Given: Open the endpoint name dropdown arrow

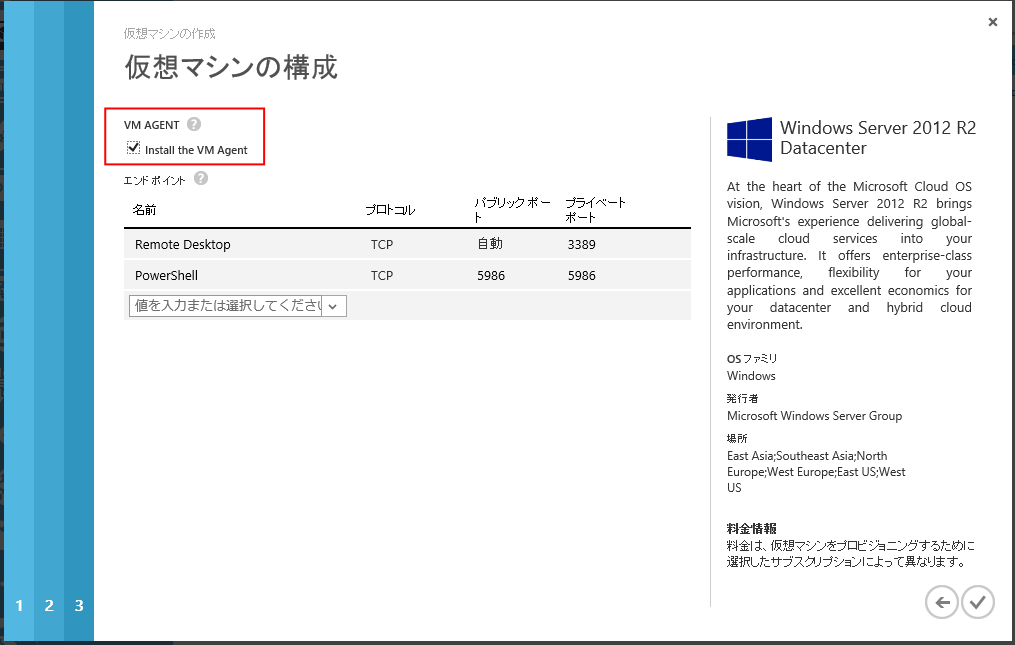Looking at the screenshot, I should click(x=333, y=306).
